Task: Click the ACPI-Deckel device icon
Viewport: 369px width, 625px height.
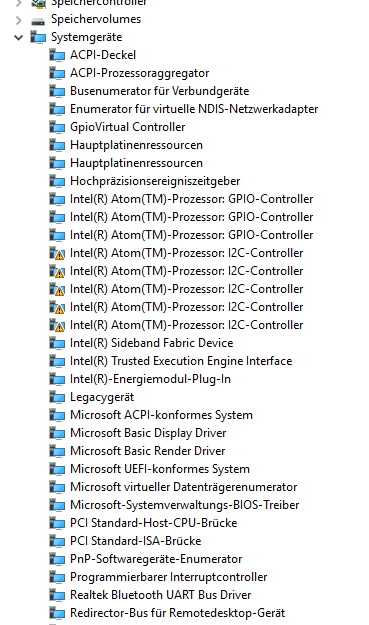Action: coord(57,55)
